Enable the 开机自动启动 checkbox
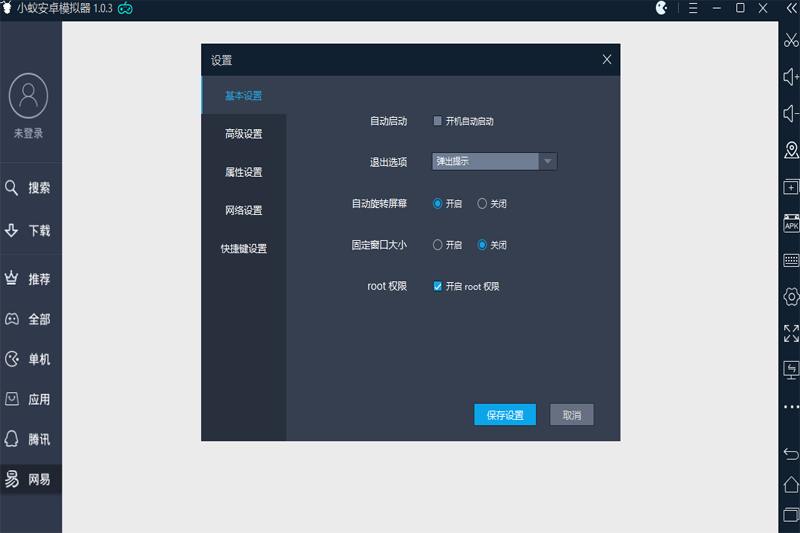The image size is (800, 533). (438, 121)
